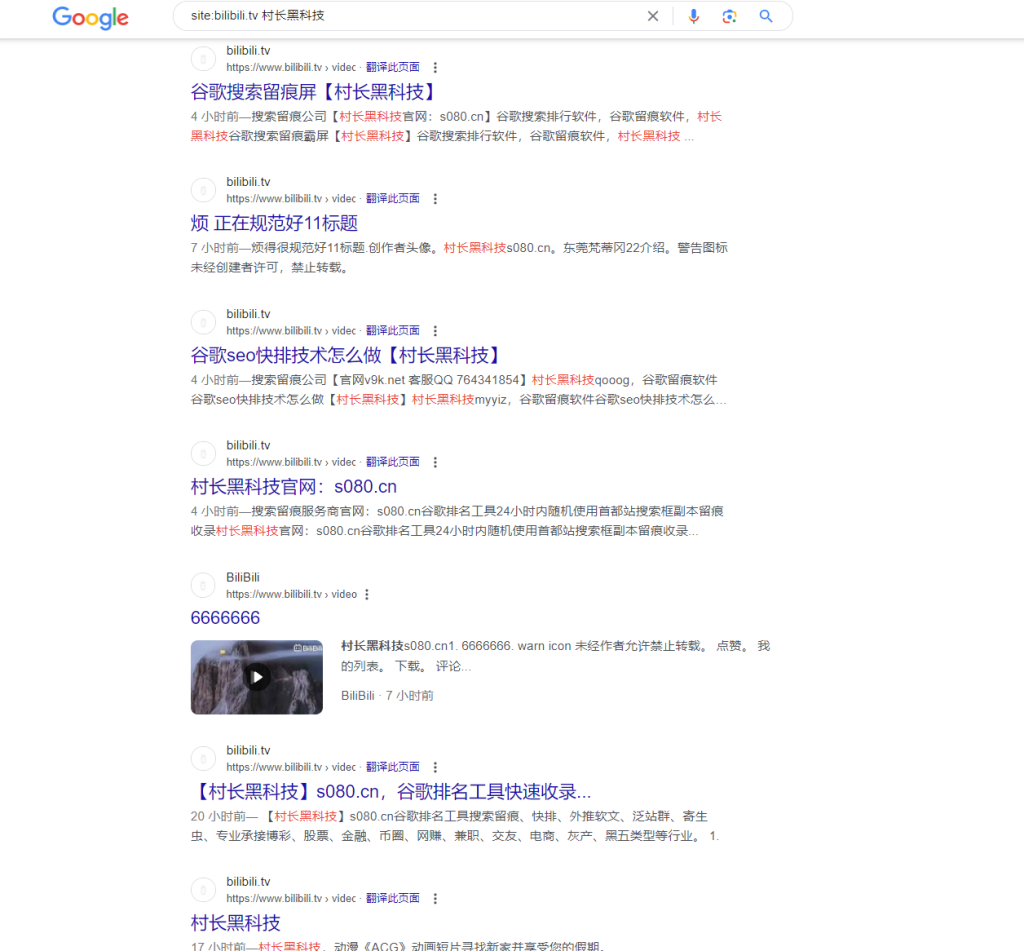Open the 谷歌seo快排技术怎么做 result
This screenshot has height=951, width=1024.
coord(344,354)
